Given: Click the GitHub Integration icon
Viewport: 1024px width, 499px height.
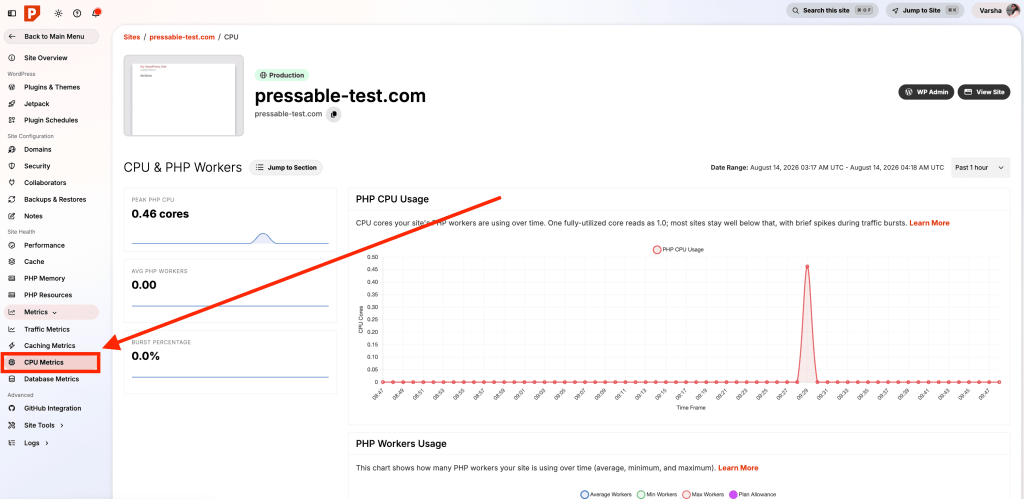Looking at the screenshot, I should coord(12,409).
